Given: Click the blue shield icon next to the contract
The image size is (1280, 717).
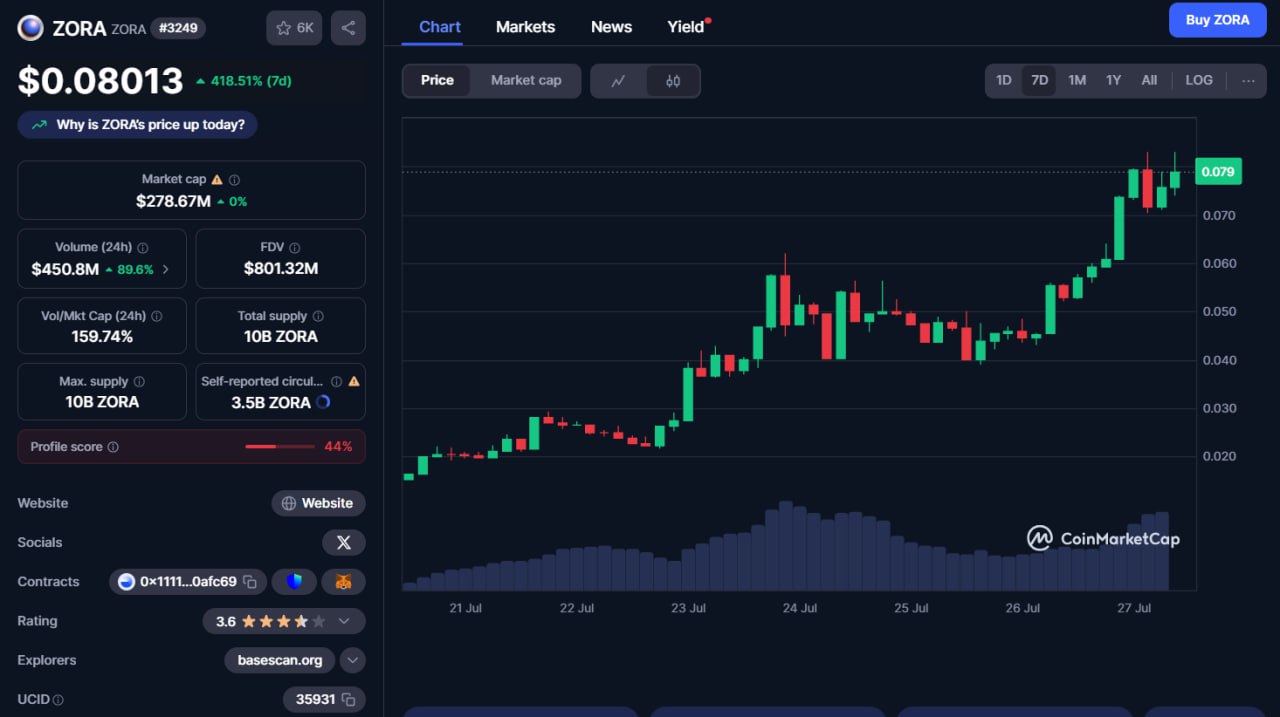Looking at the screenshot, I should tap(294, 582).
